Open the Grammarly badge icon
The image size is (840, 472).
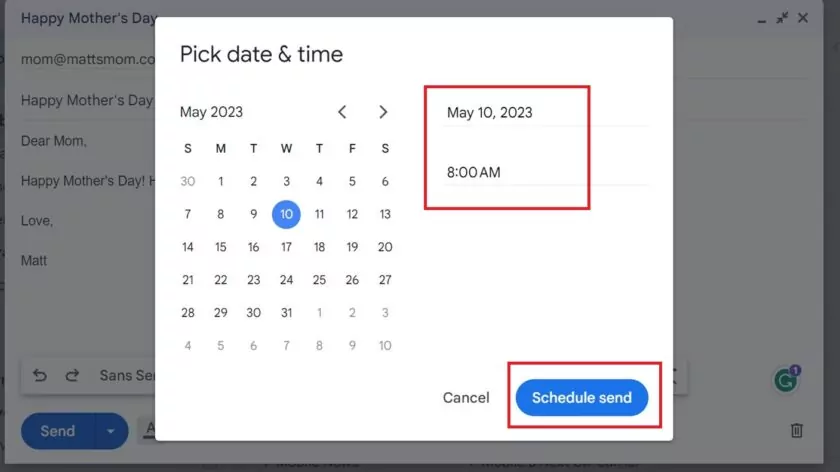pyautogui.click(x=786, y=379)
